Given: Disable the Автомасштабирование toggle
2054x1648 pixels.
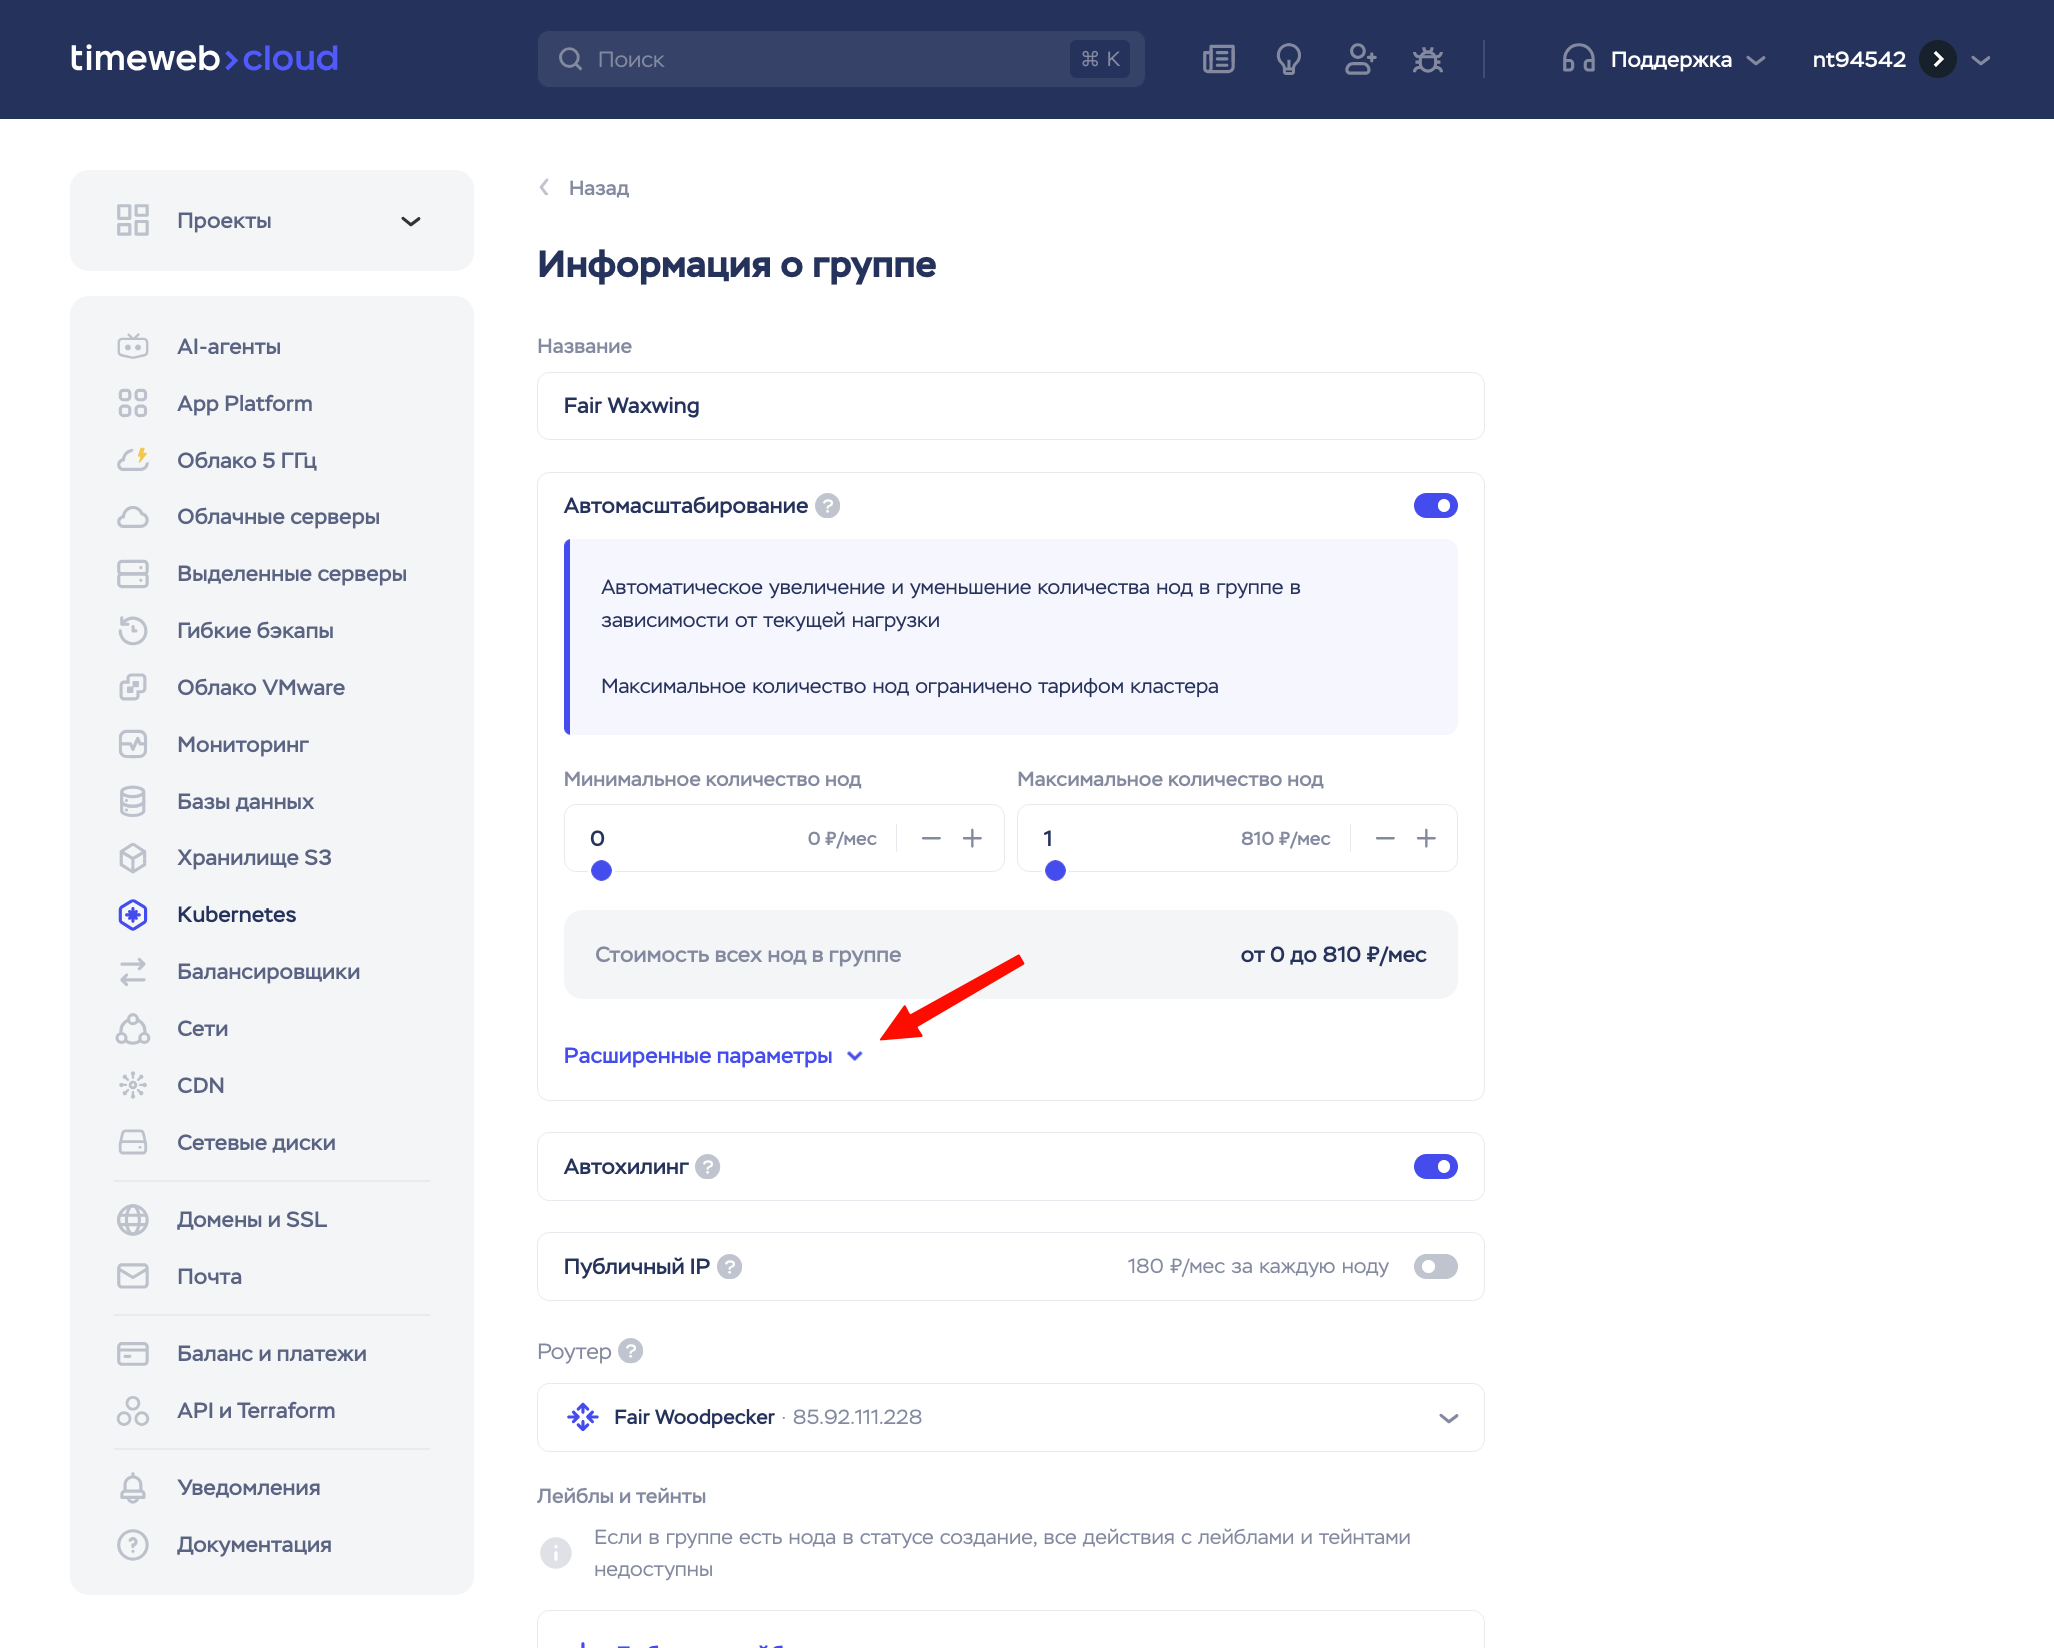Looking at the screenshot, I should click(x=1435, y=506).
